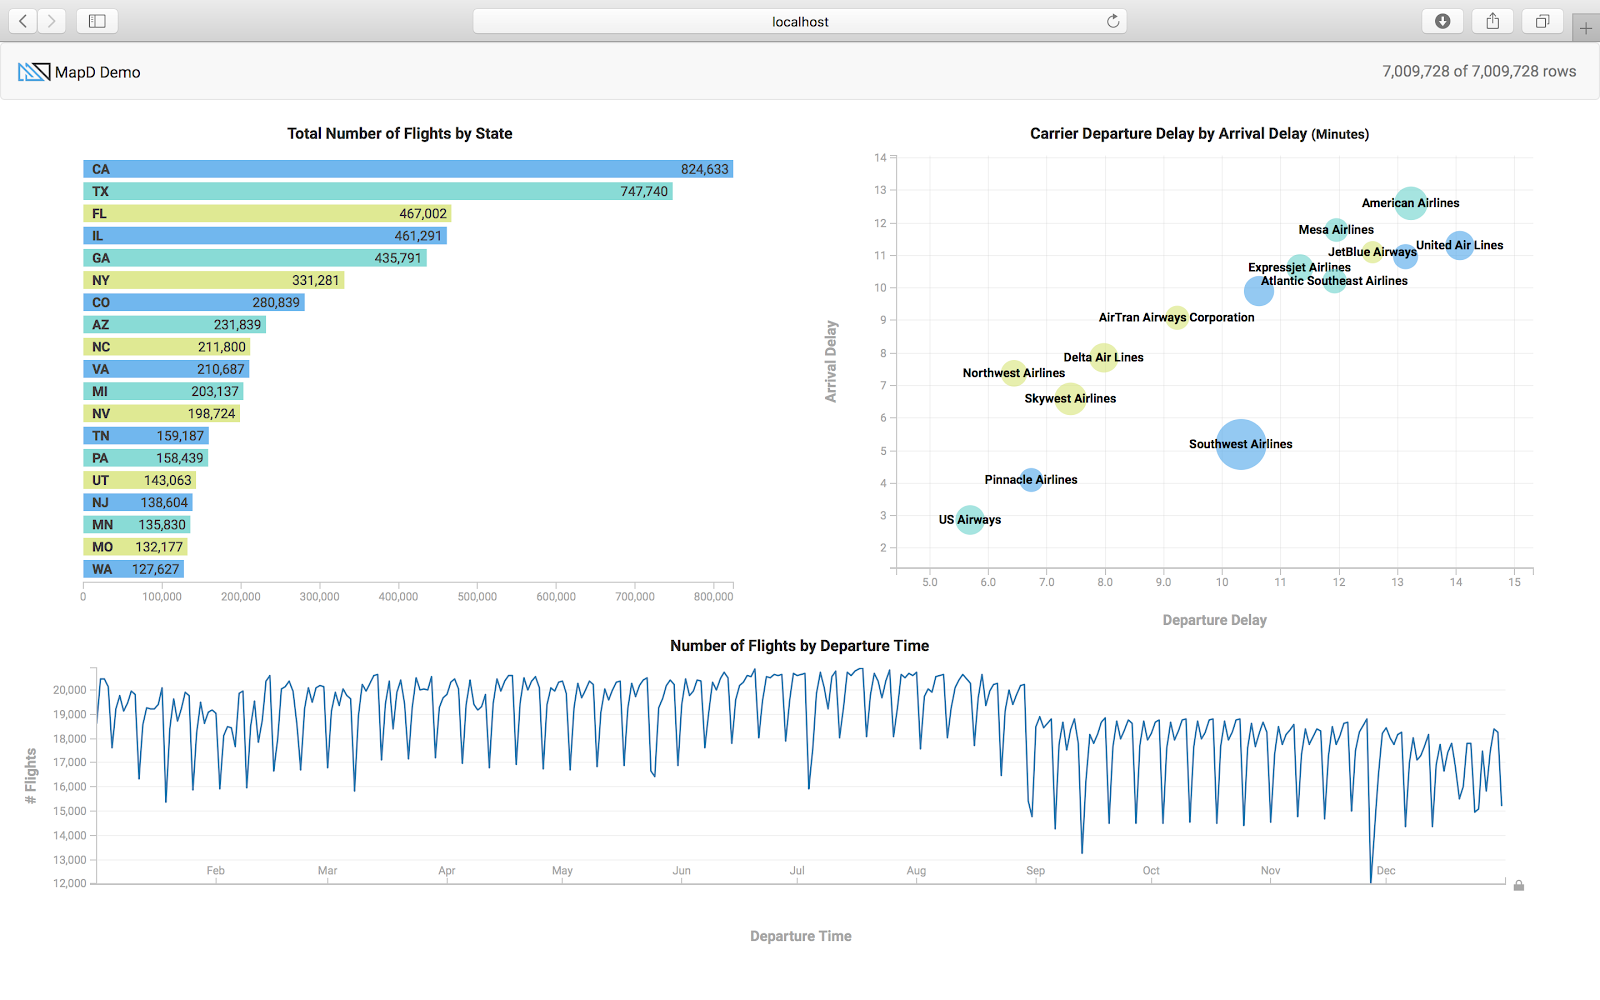Select the UT bar with 143,063 flights

pyautogui.click(x=140, y=480)
